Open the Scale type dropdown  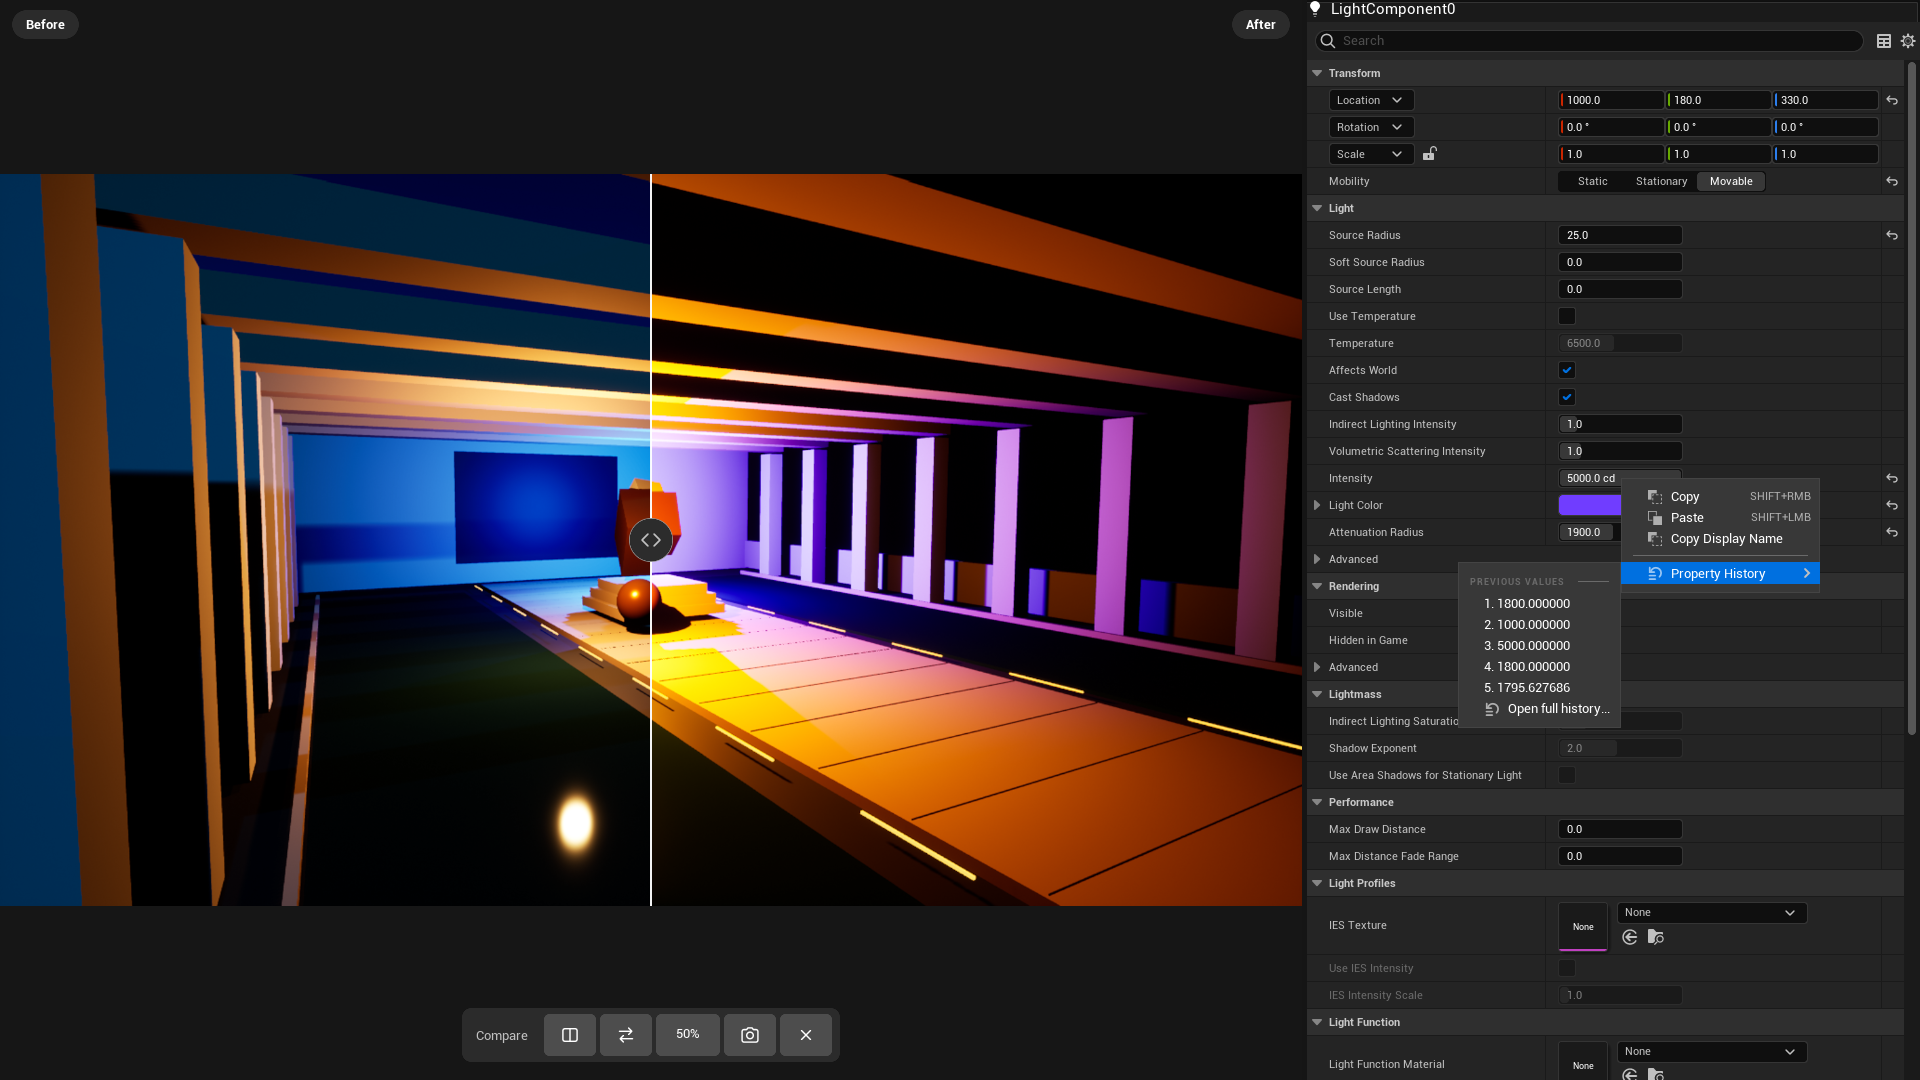coord(1371,154)
